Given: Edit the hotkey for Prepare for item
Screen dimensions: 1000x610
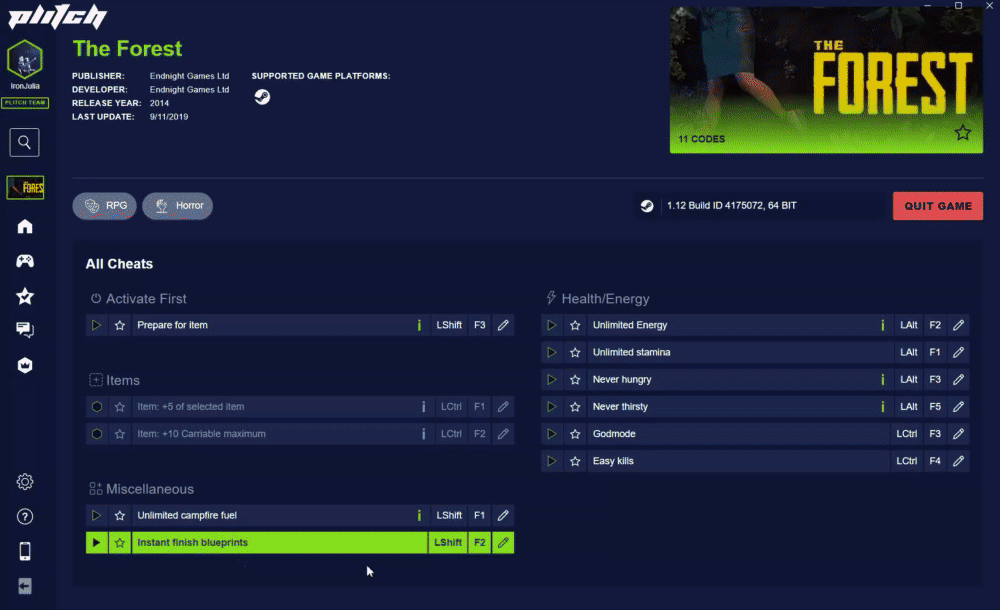Looking at the screenshot, I should (503, 325).
